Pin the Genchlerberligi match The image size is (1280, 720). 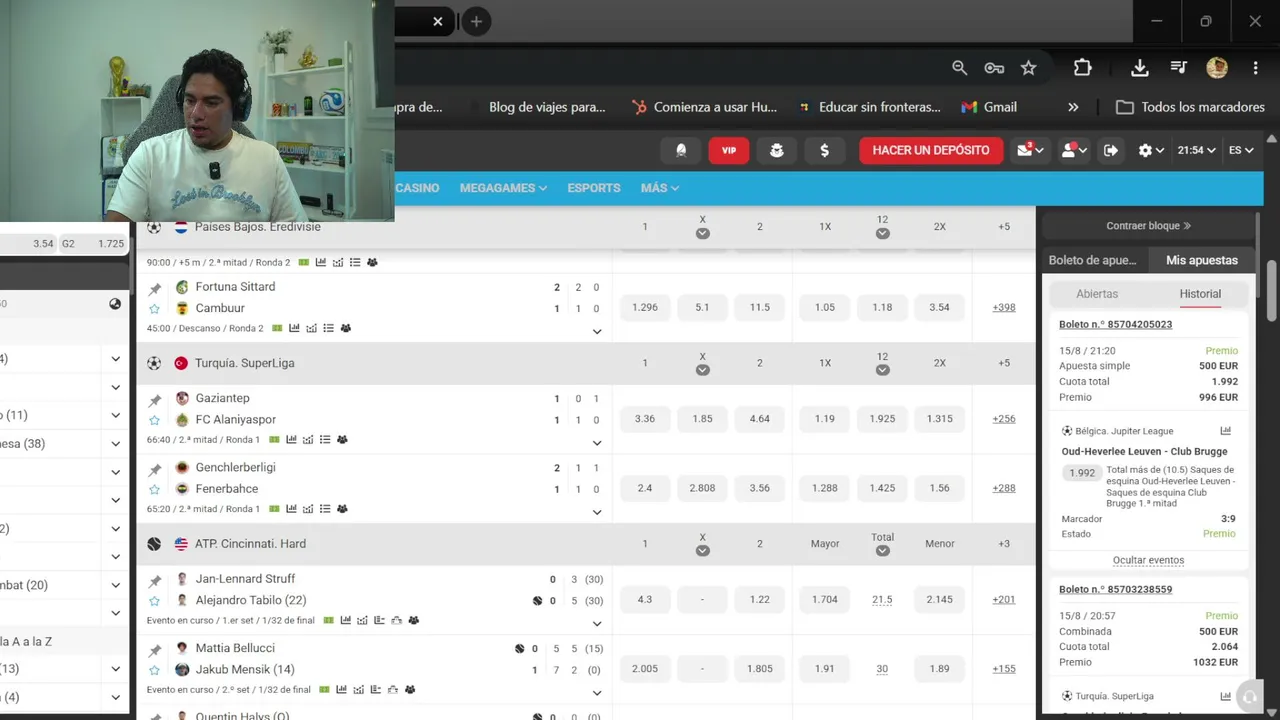[155, 469]
